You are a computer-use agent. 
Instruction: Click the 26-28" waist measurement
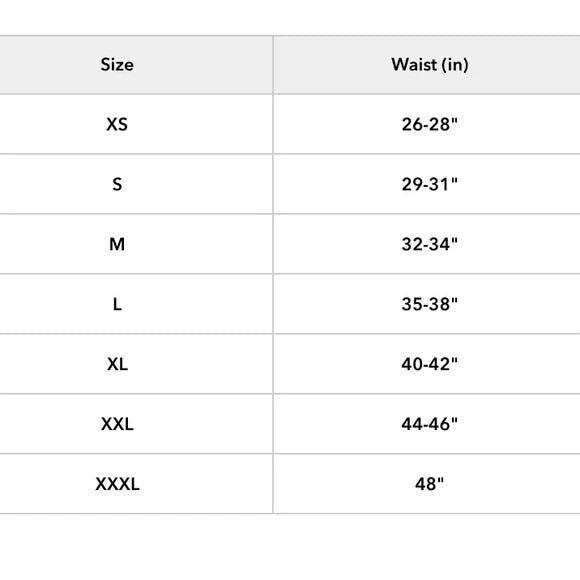tap(429, 124)
